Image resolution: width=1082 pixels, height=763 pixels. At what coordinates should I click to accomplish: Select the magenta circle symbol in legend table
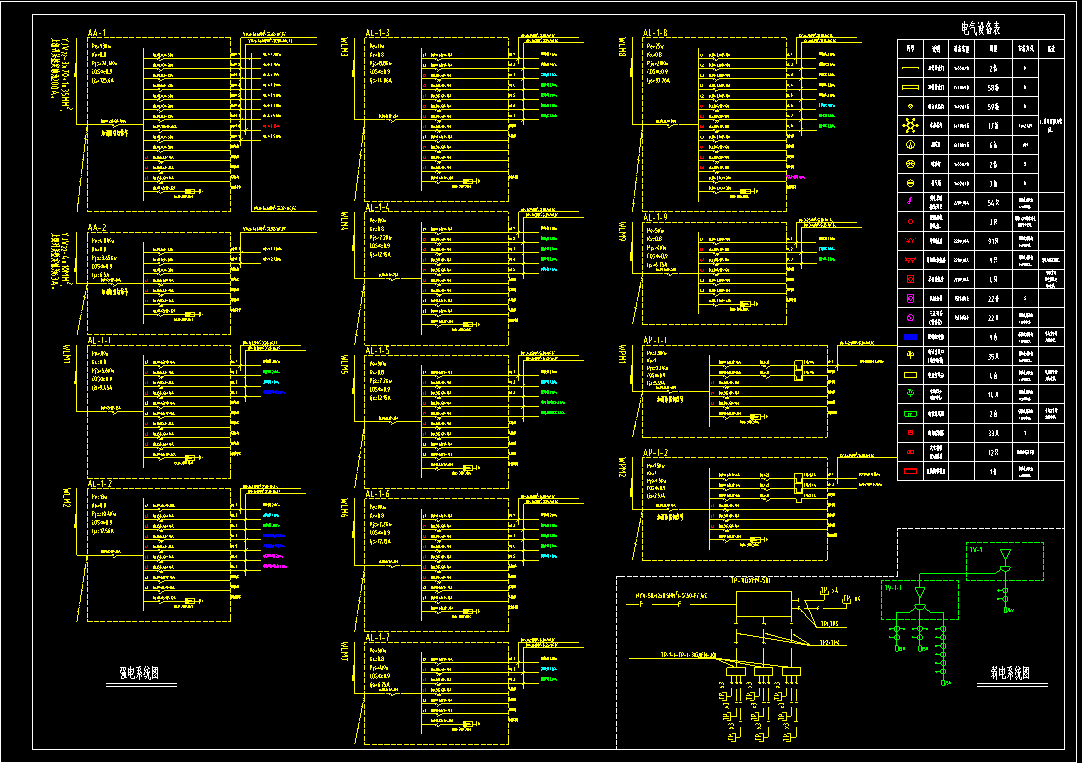pos(911,318)
